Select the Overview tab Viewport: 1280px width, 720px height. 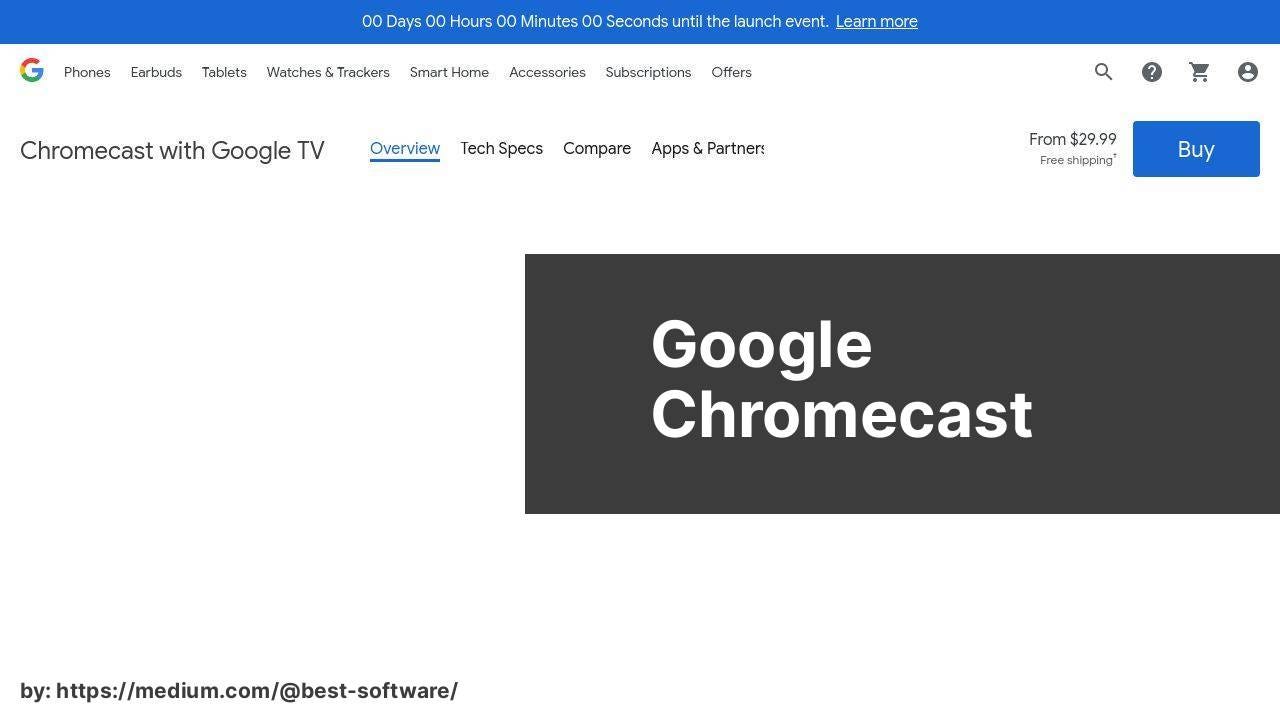(x=405, y=149)
